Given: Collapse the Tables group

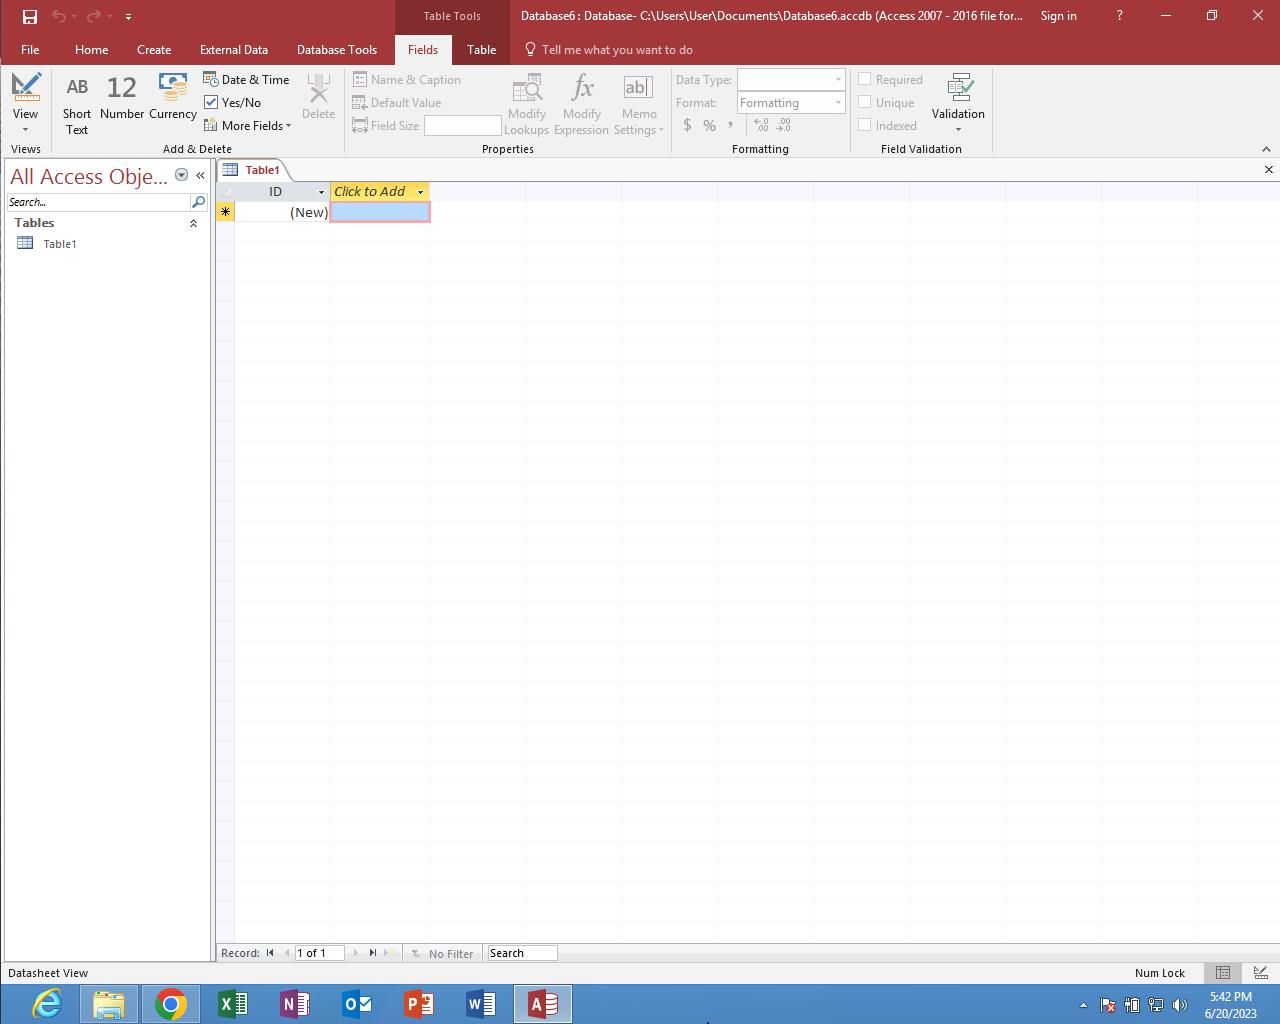Looking at the screenshot, I should (193, 223).
